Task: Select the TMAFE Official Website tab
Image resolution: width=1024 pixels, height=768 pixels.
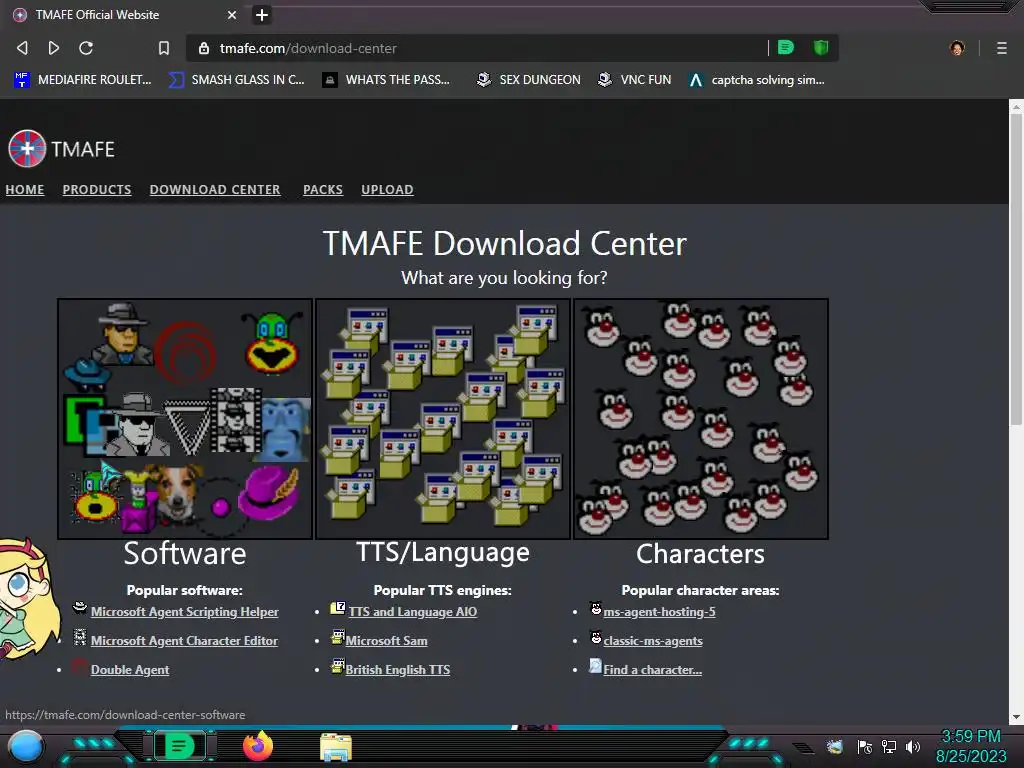Action: click(x=124, y=15)
